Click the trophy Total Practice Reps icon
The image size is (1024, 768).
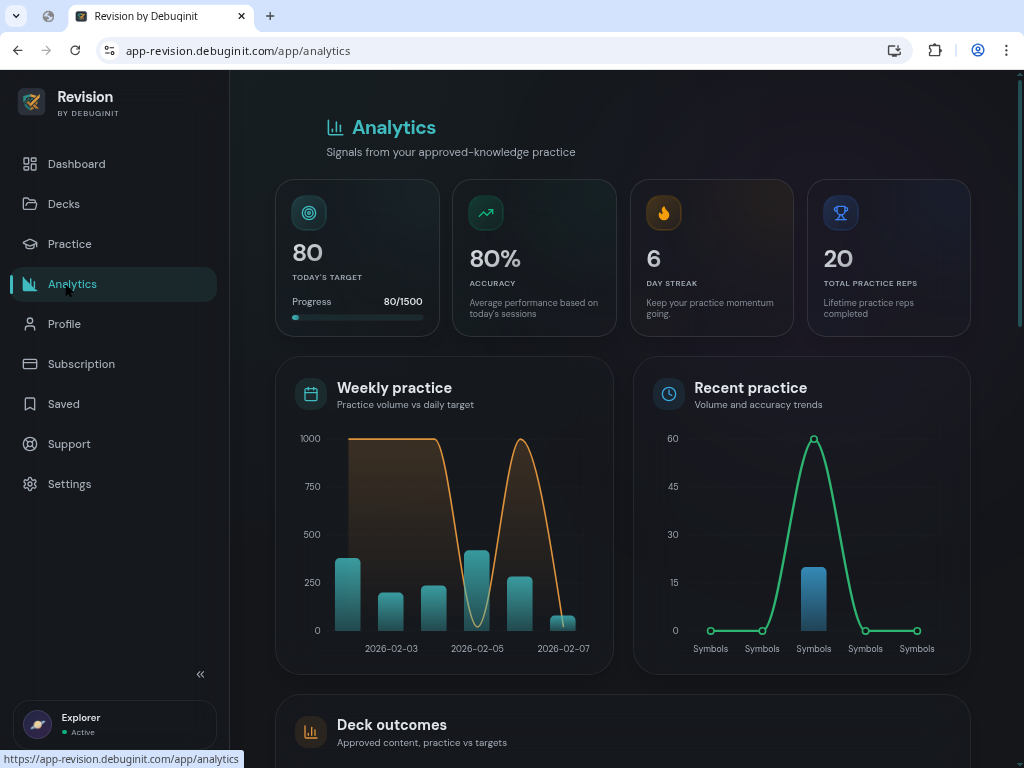pos(841,213)
